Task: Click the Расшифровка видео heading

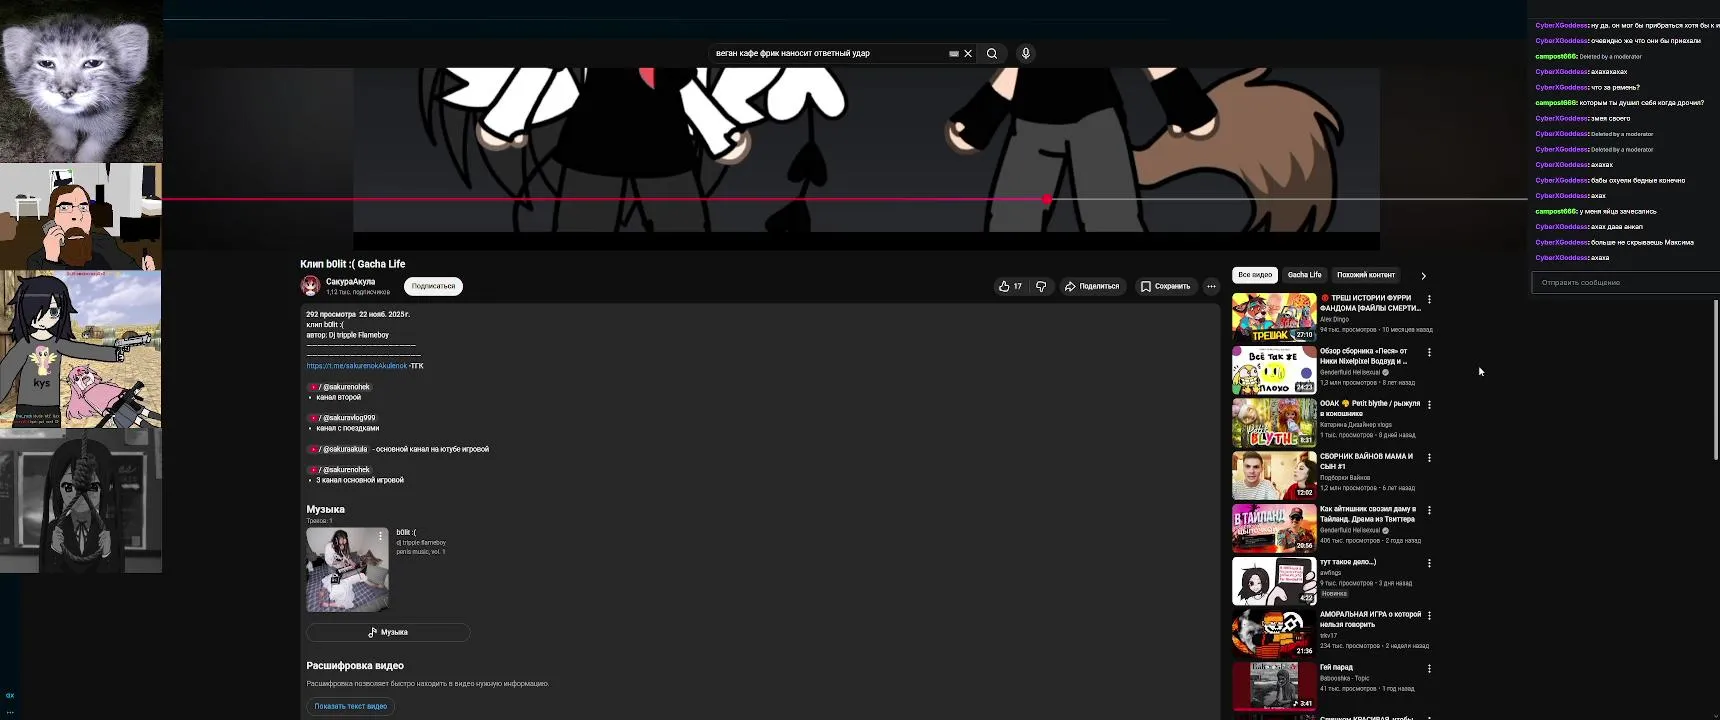Action: (355, 666)
